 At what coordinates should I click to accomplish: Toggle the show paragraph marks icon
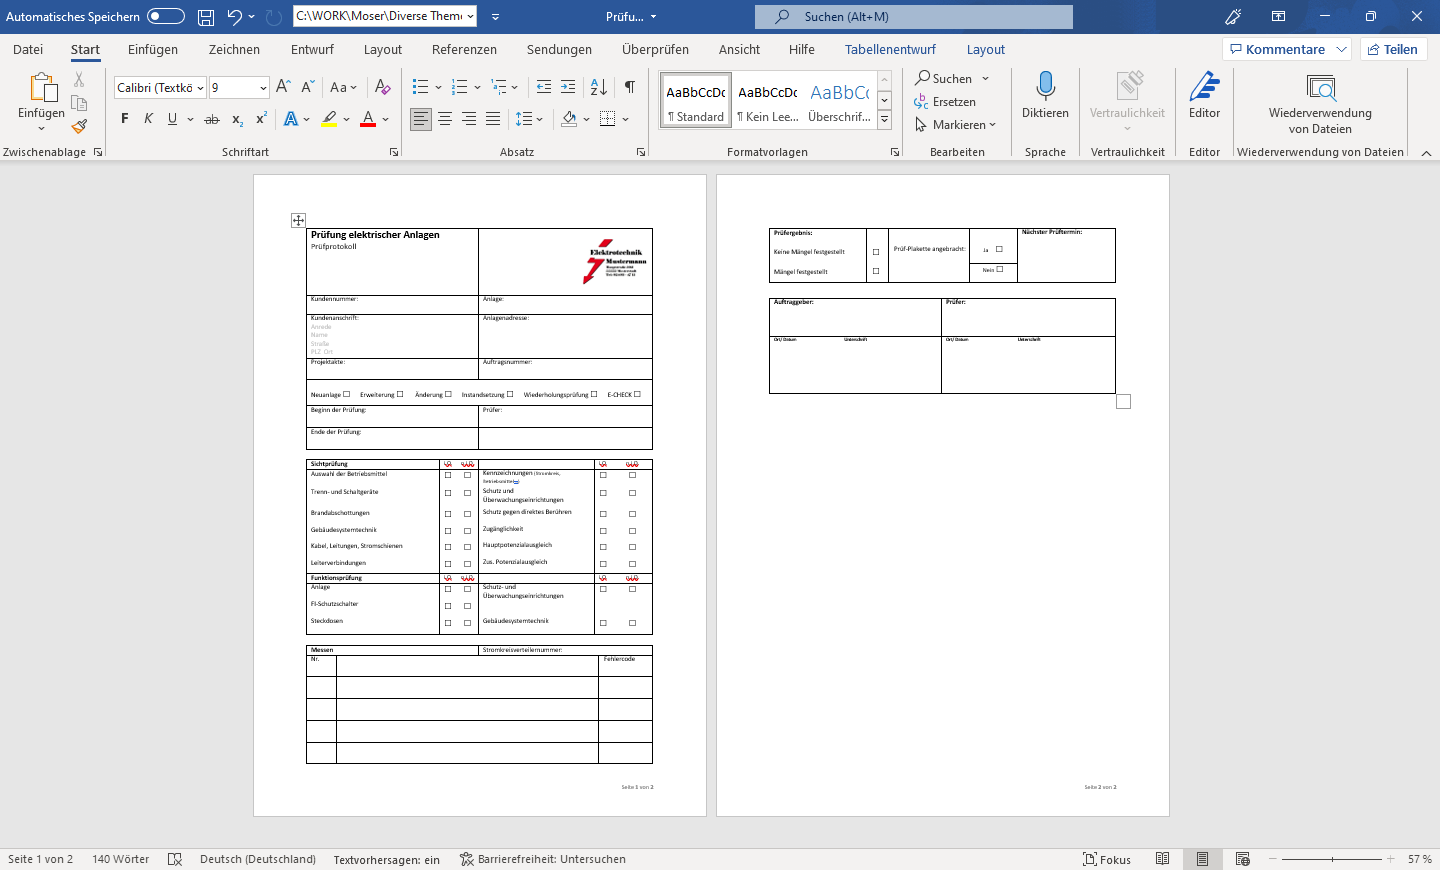(629, 87)
